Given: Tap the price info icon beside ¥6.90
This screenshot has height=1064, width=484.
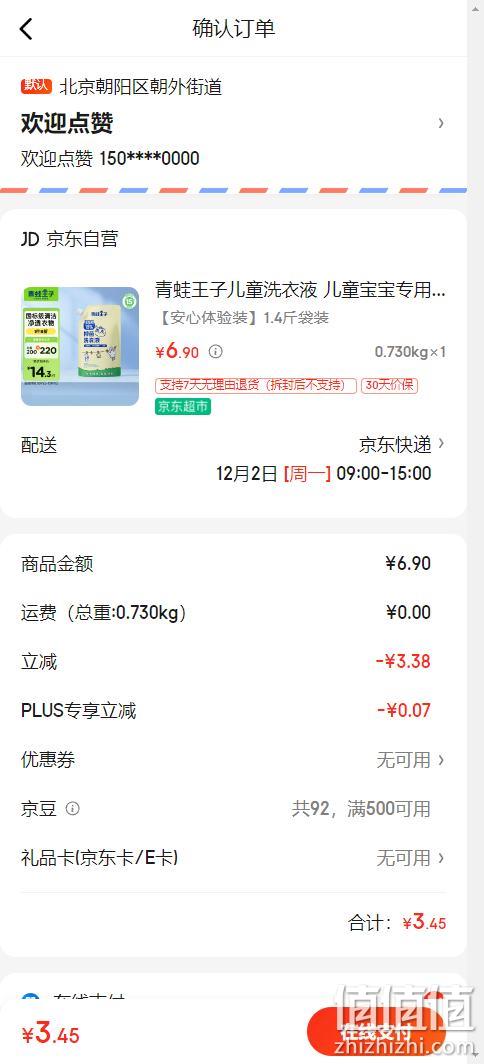Looking at the screenshot, I should [215, 352].
